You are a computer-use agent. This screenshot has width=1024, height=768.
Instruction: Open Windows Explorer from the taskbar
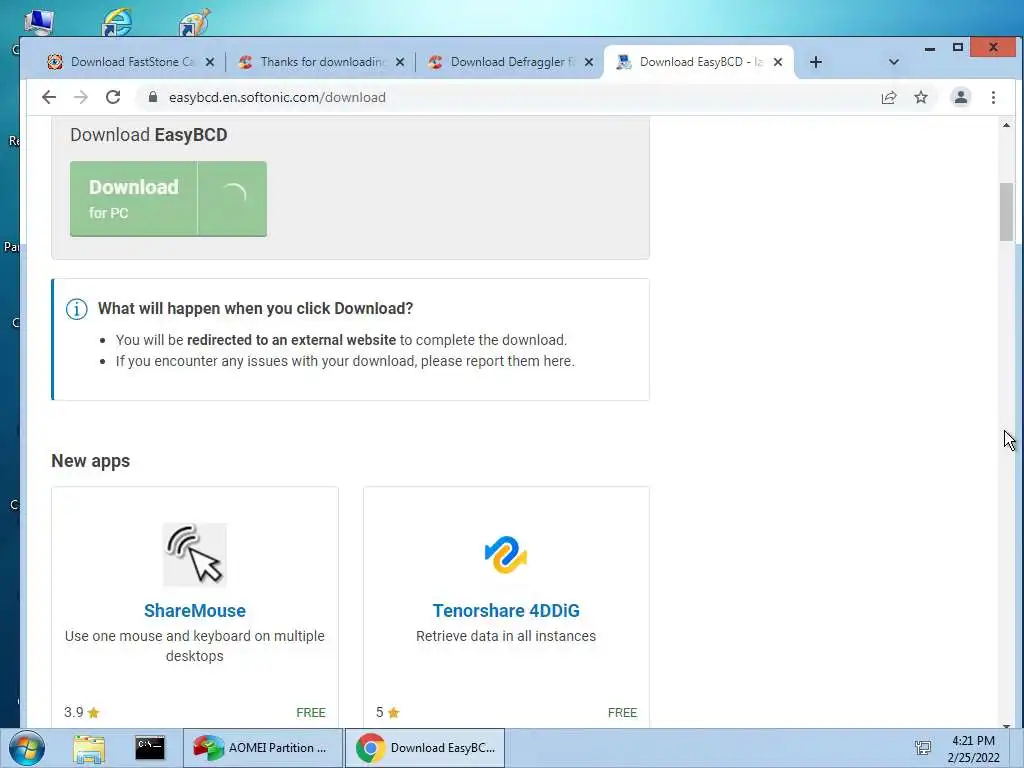point(89,748)
